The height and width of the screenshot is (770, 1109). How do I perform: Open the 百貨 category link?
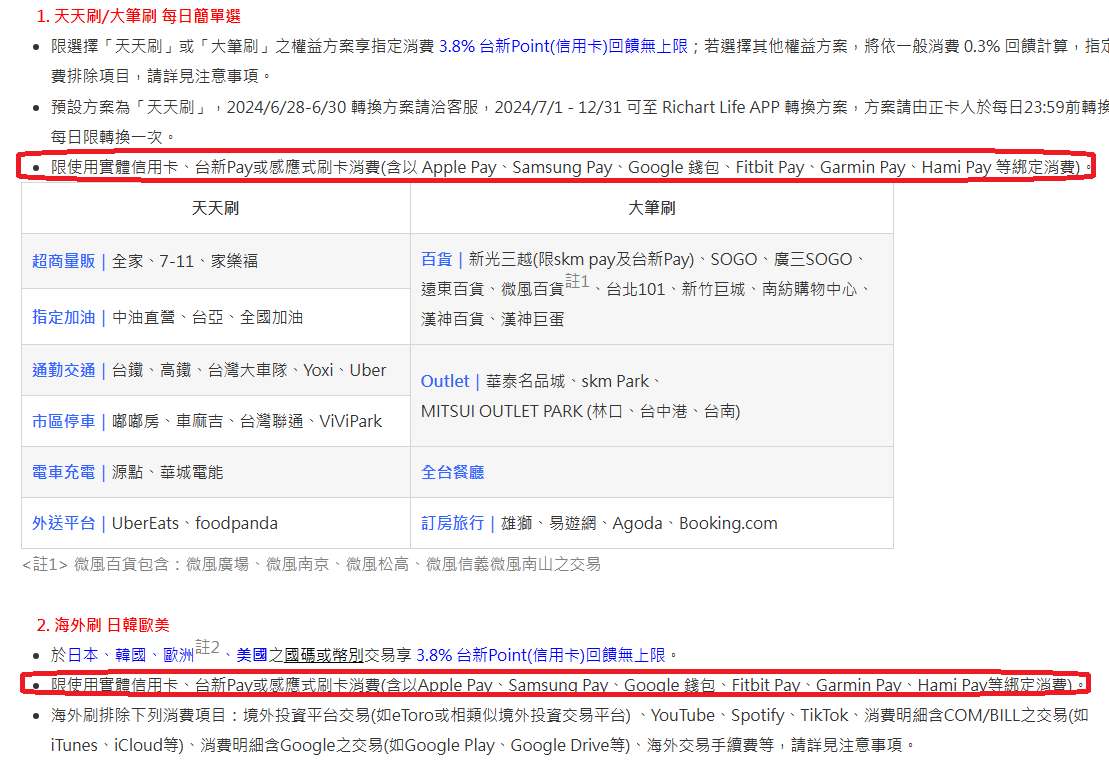[436, 259]
